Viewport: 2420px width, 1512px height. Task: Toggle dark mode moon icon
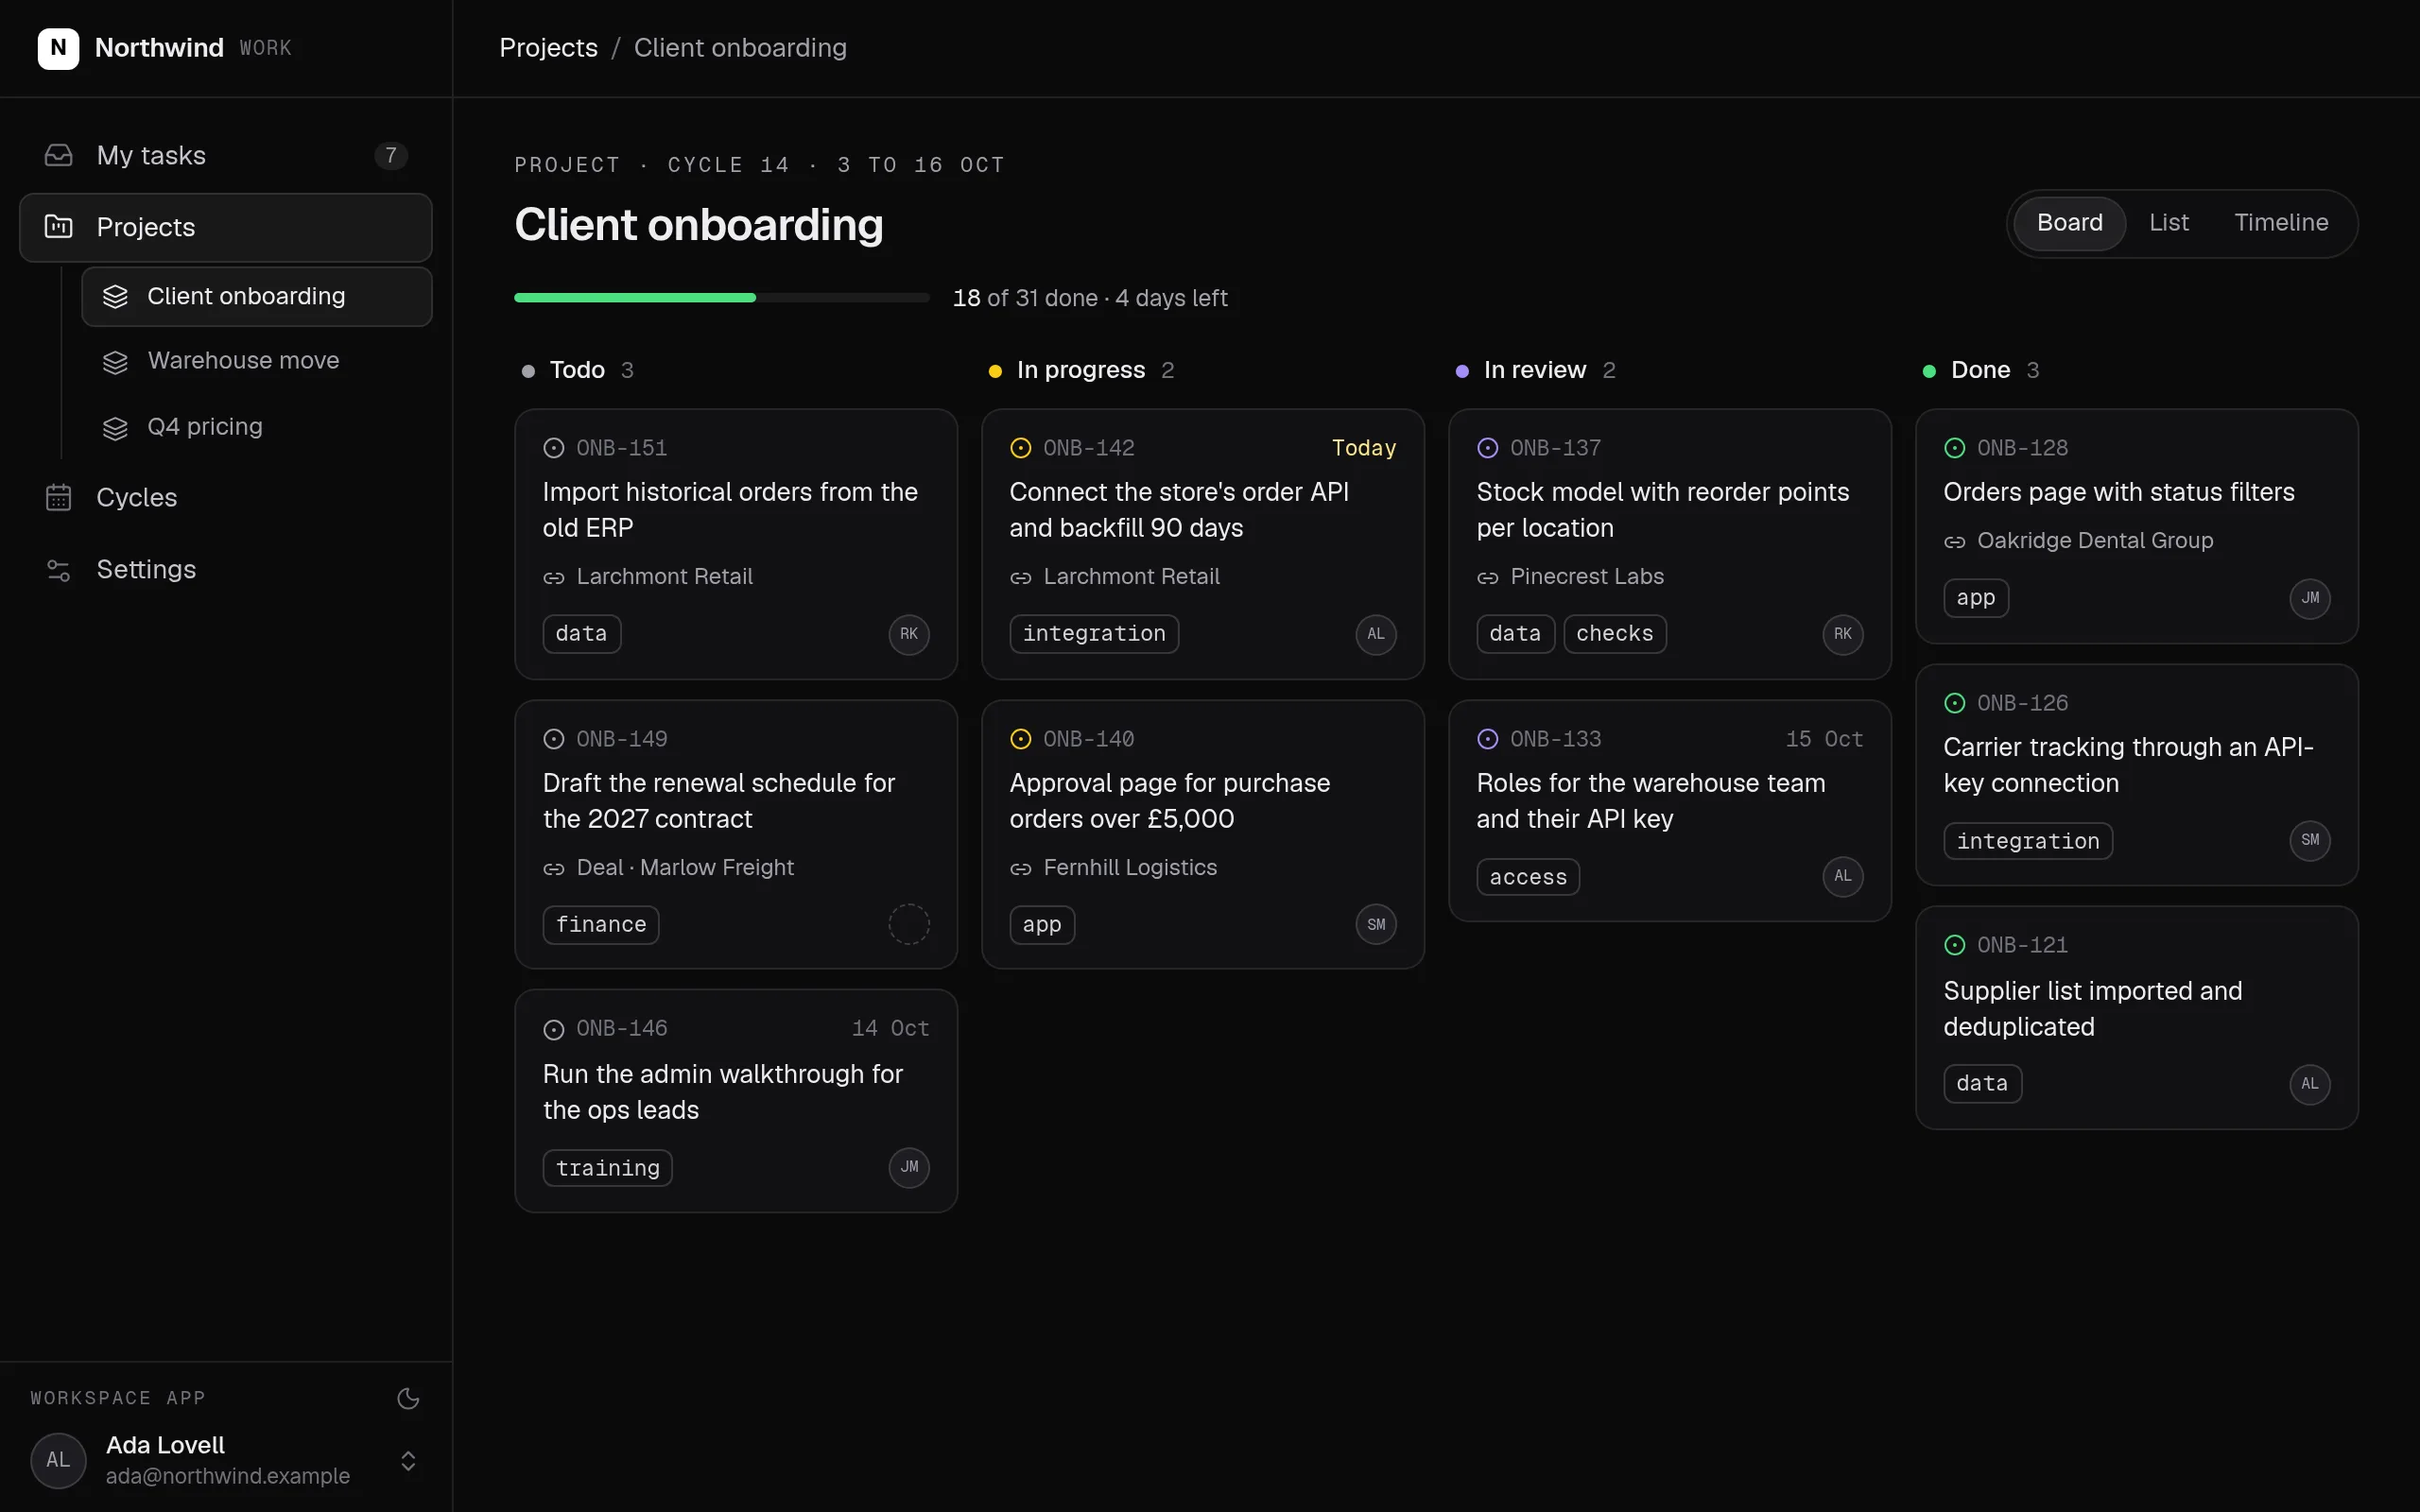(408, 1398)
